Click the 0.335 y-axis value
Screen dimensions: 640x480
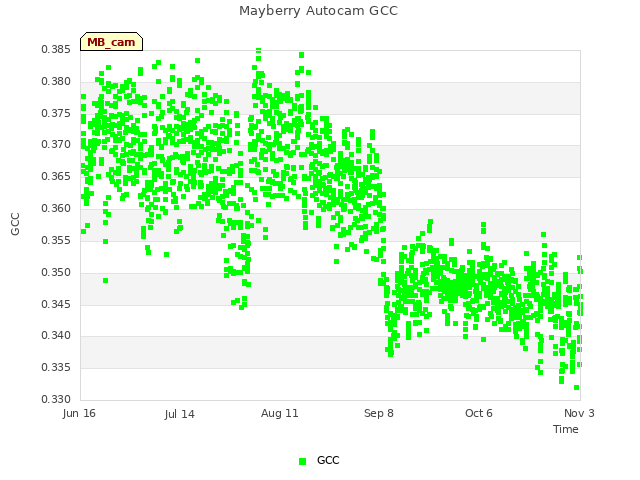pos(56,367)
